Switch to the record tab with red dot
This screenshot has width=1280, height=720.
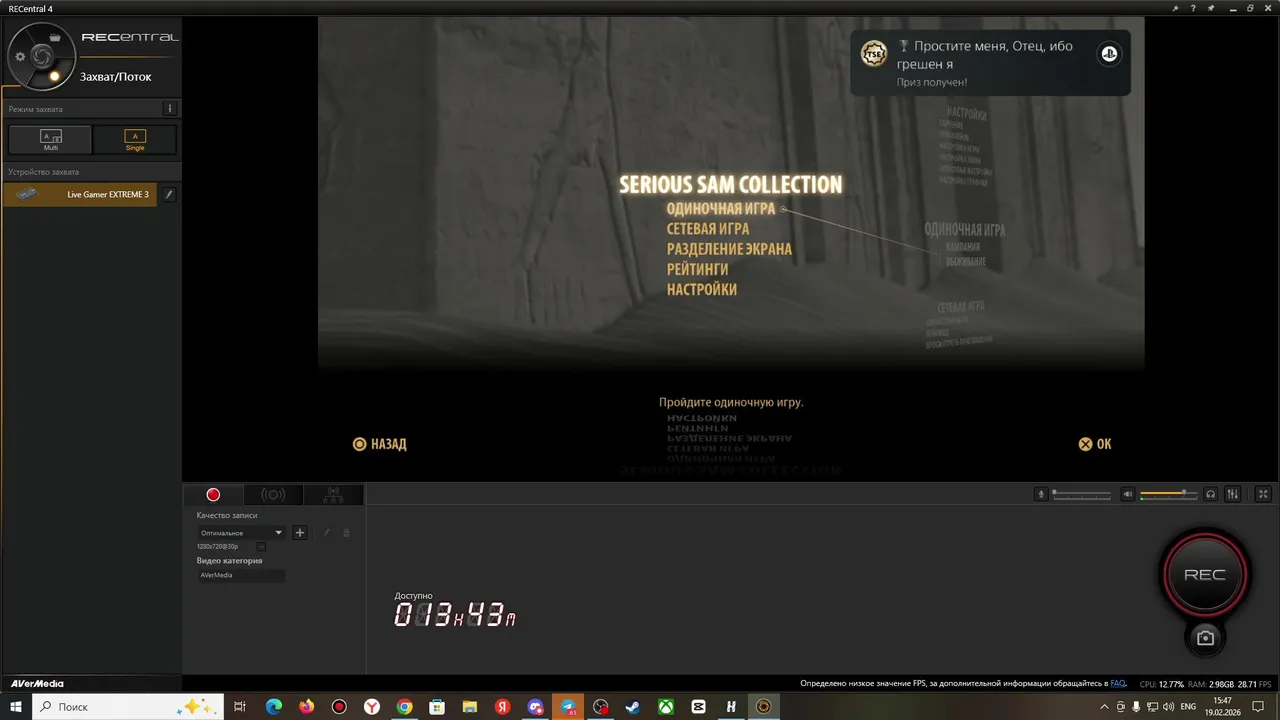pos(213,494)
